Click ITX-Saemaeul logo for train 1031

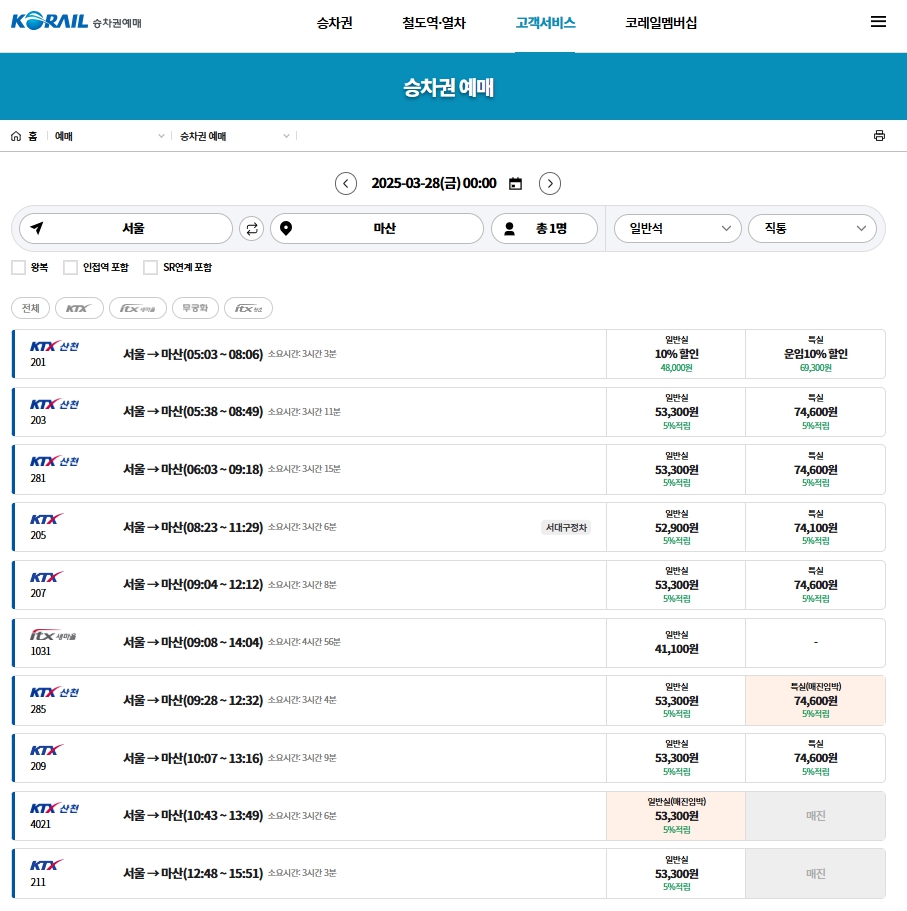(53, 635)
